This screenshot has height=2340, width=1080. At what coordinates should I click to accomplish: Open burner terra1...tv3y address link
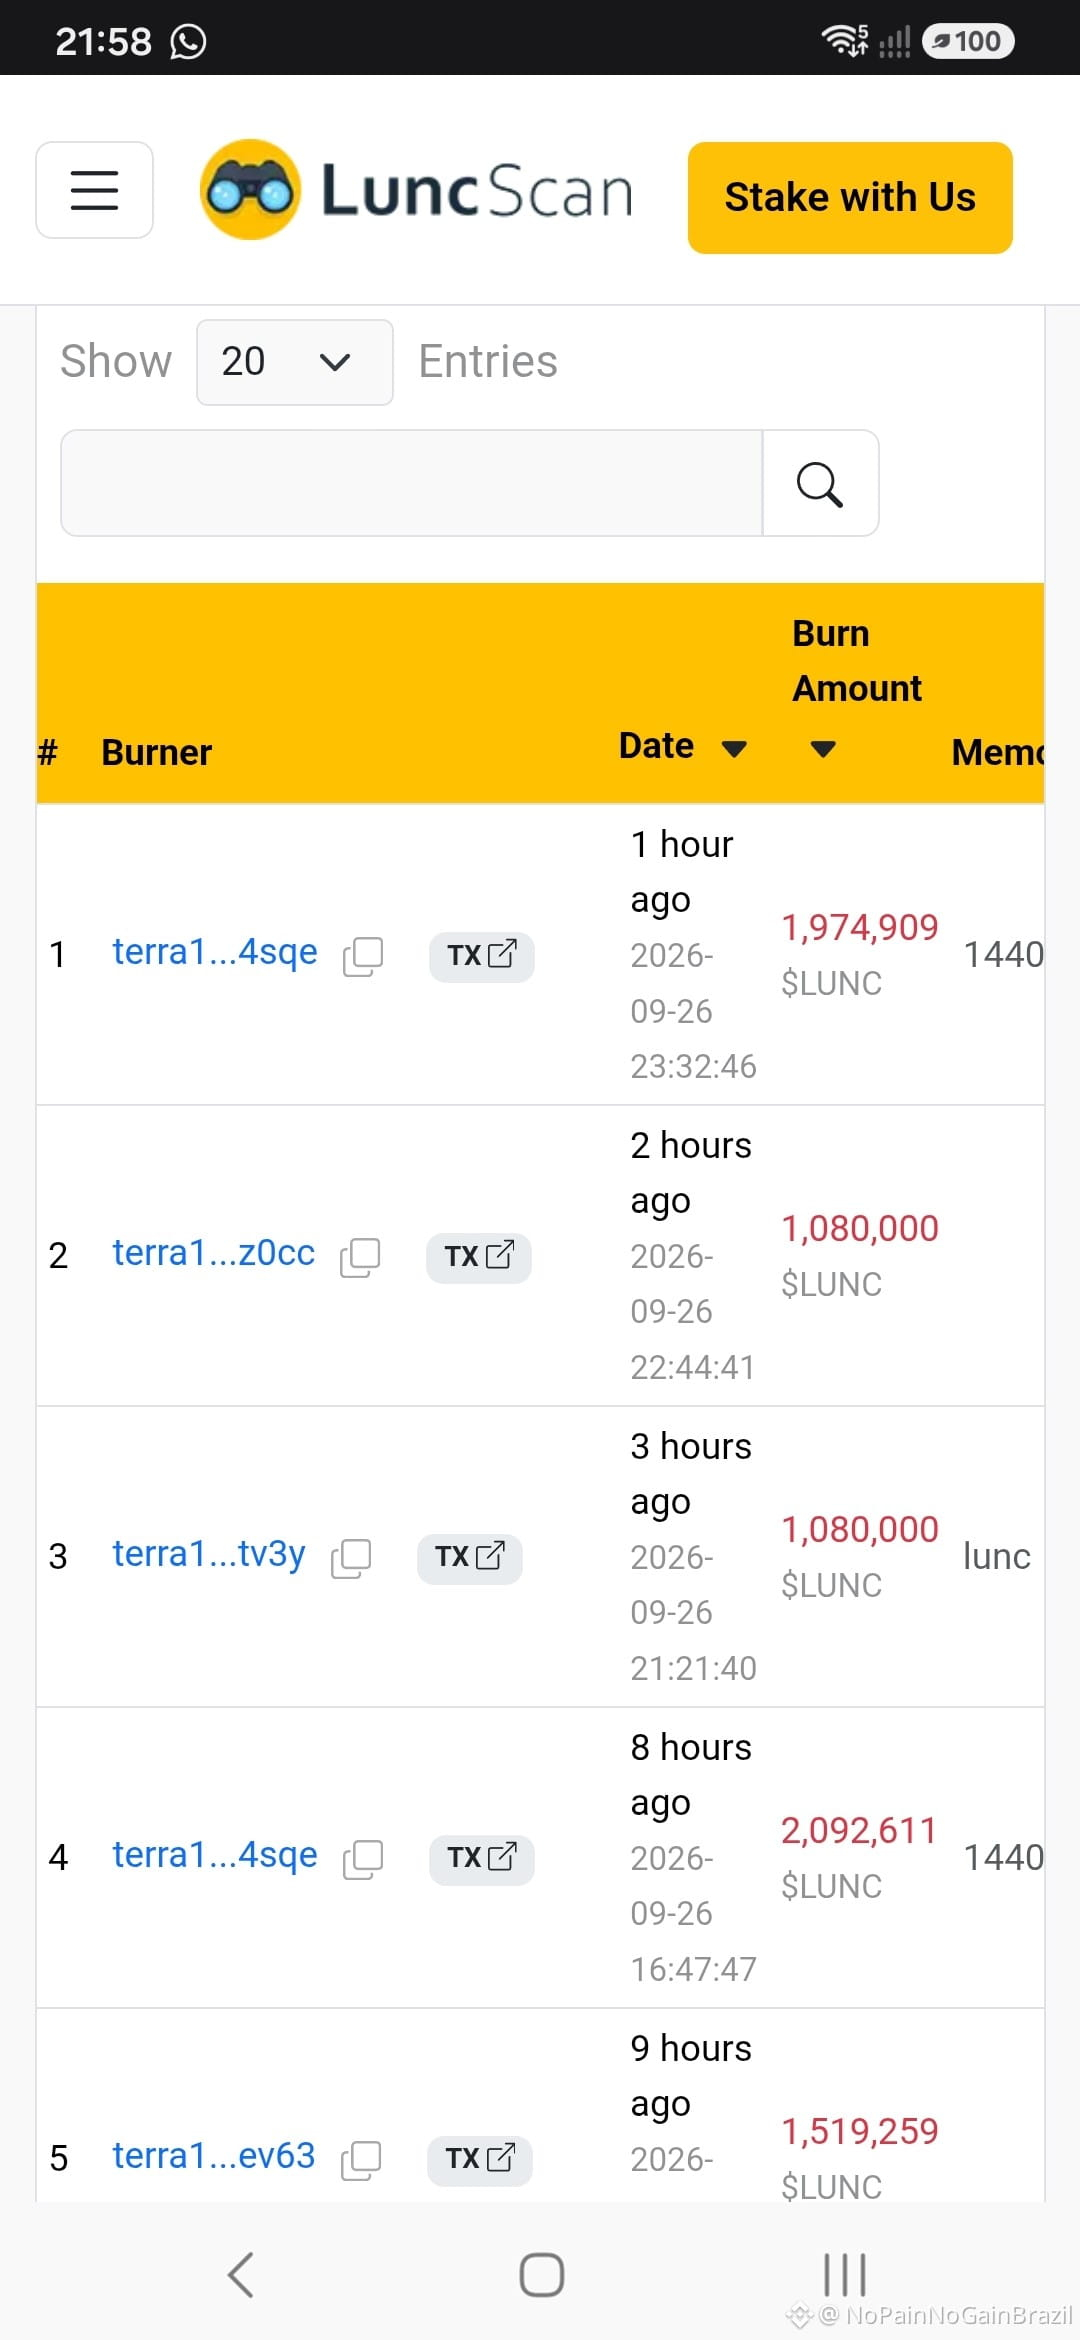click(209, 1555)
